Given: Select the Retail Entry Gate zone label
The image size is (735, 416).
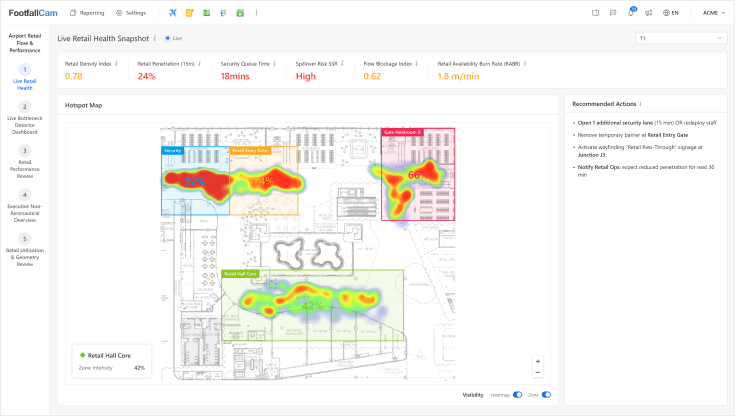Looking at the screenshot, I should tap(250, 151).
